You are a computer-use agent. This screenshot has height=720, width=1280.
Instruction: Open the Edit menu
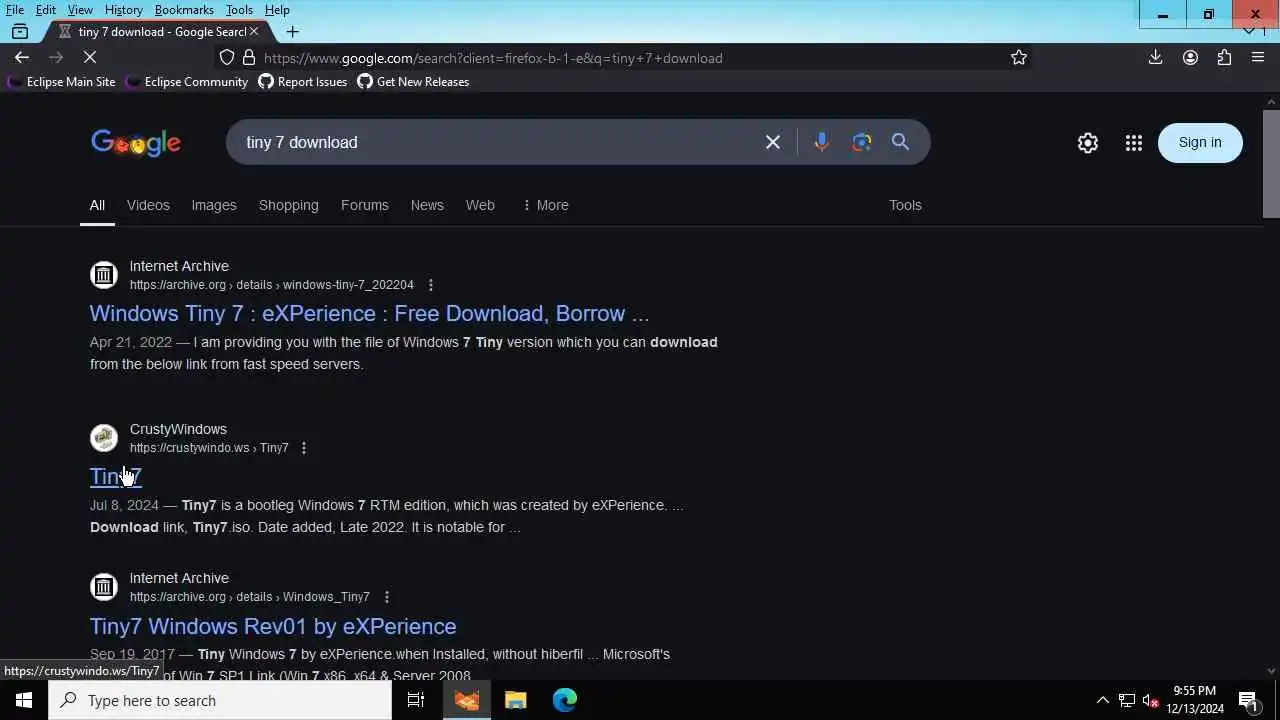click(46, 10)
